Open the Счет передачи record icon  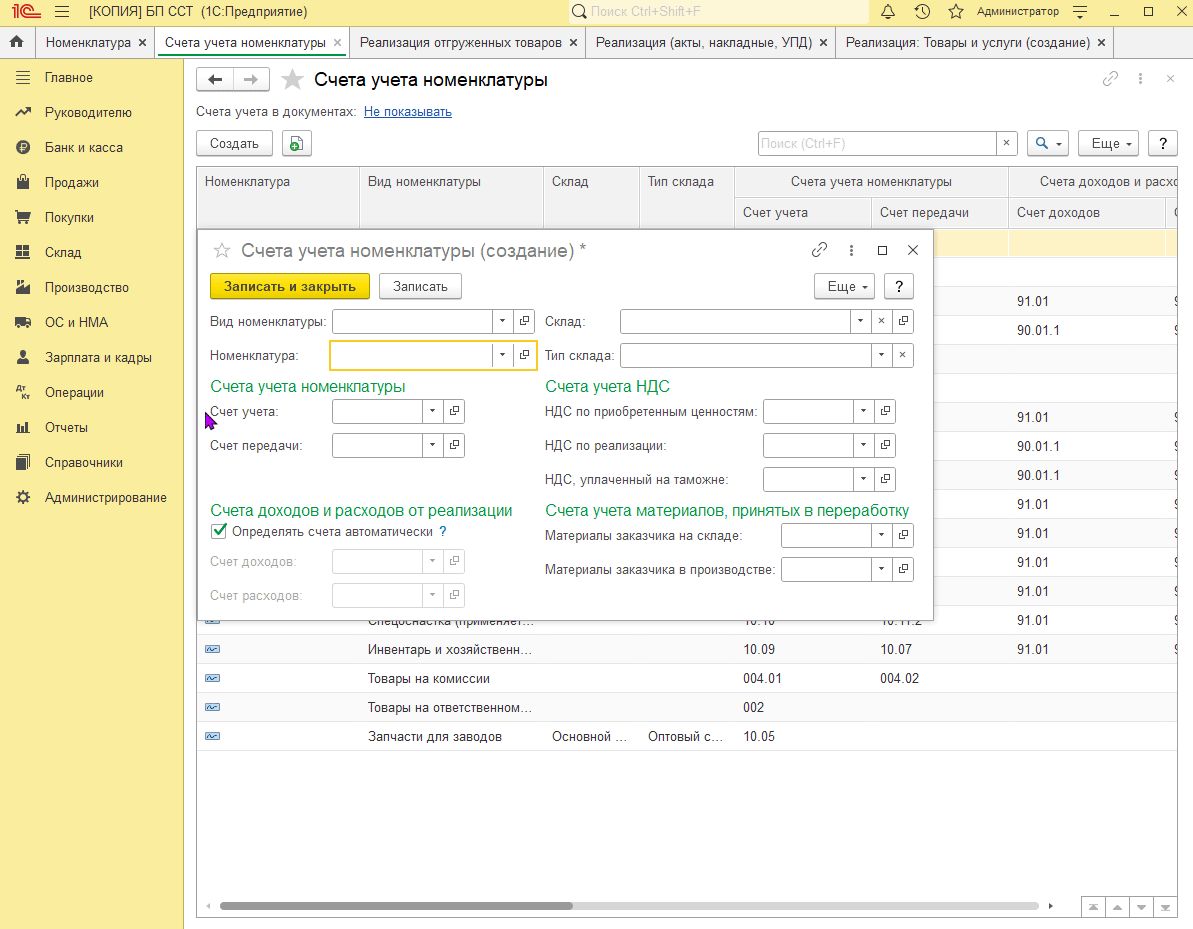coord(454,445)
